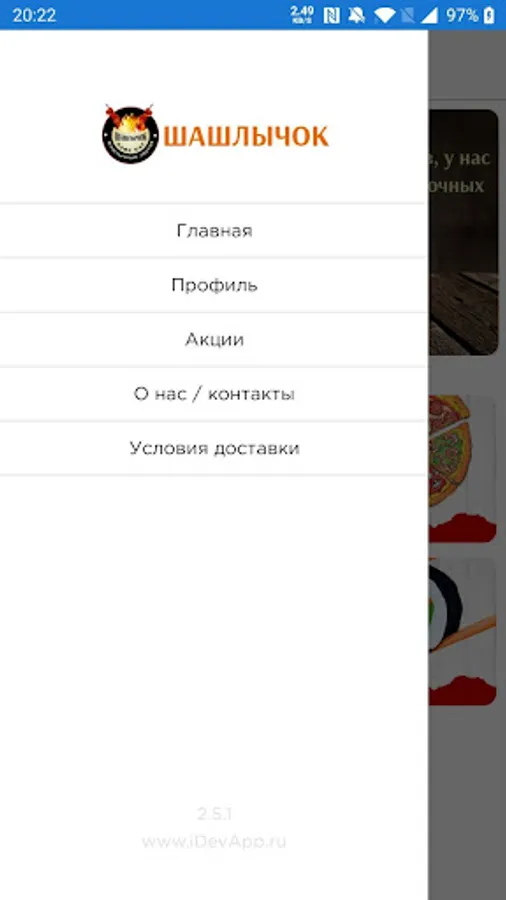Image resolution: width=506 pixels, height=900 pixels.
Task: Tap the battery icon in status bar
Action: [x=489, y=15]
